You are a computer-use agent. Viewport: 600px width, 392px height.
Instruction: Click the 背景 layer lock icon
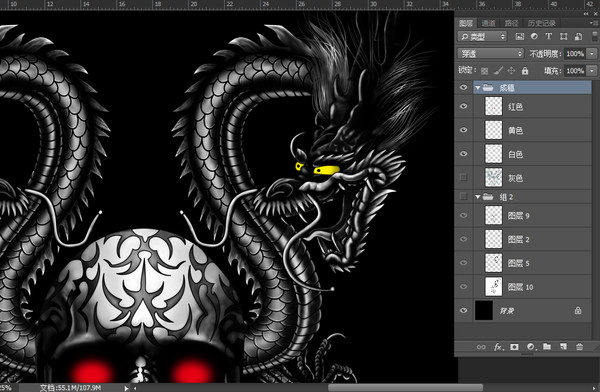tap(578, 310)
